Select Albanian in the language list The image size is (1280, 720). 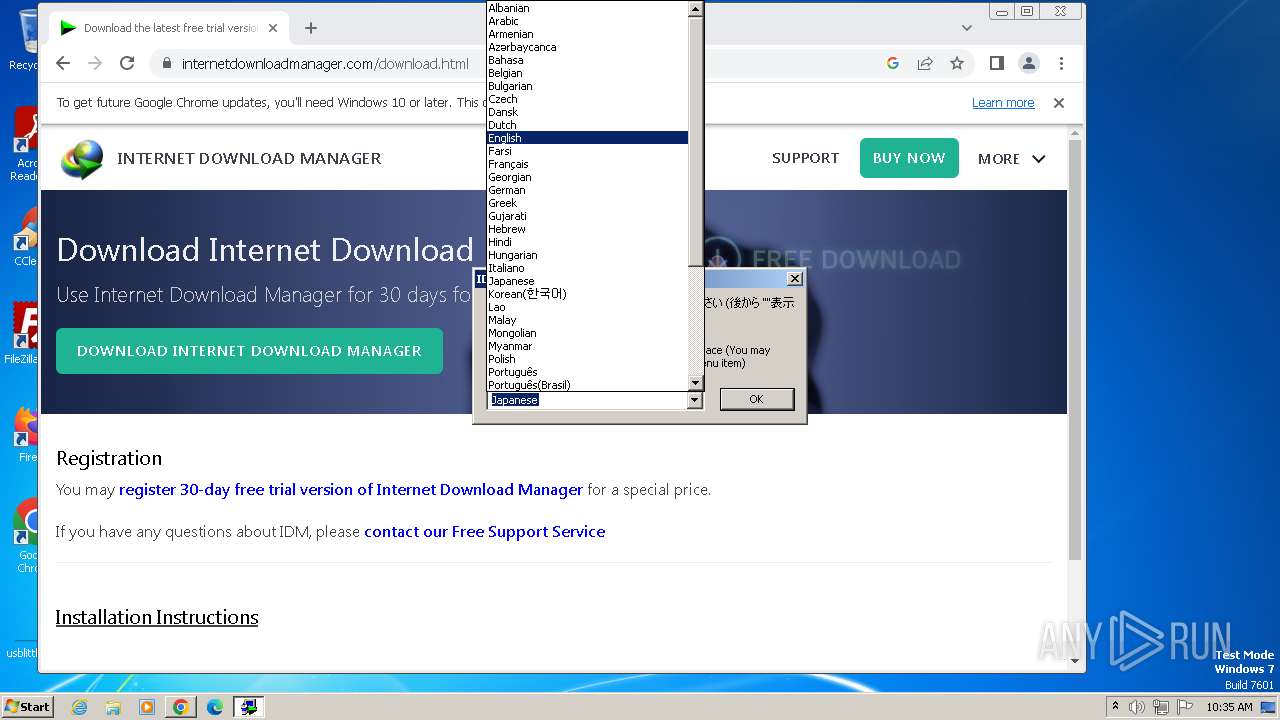coord(588,8)
